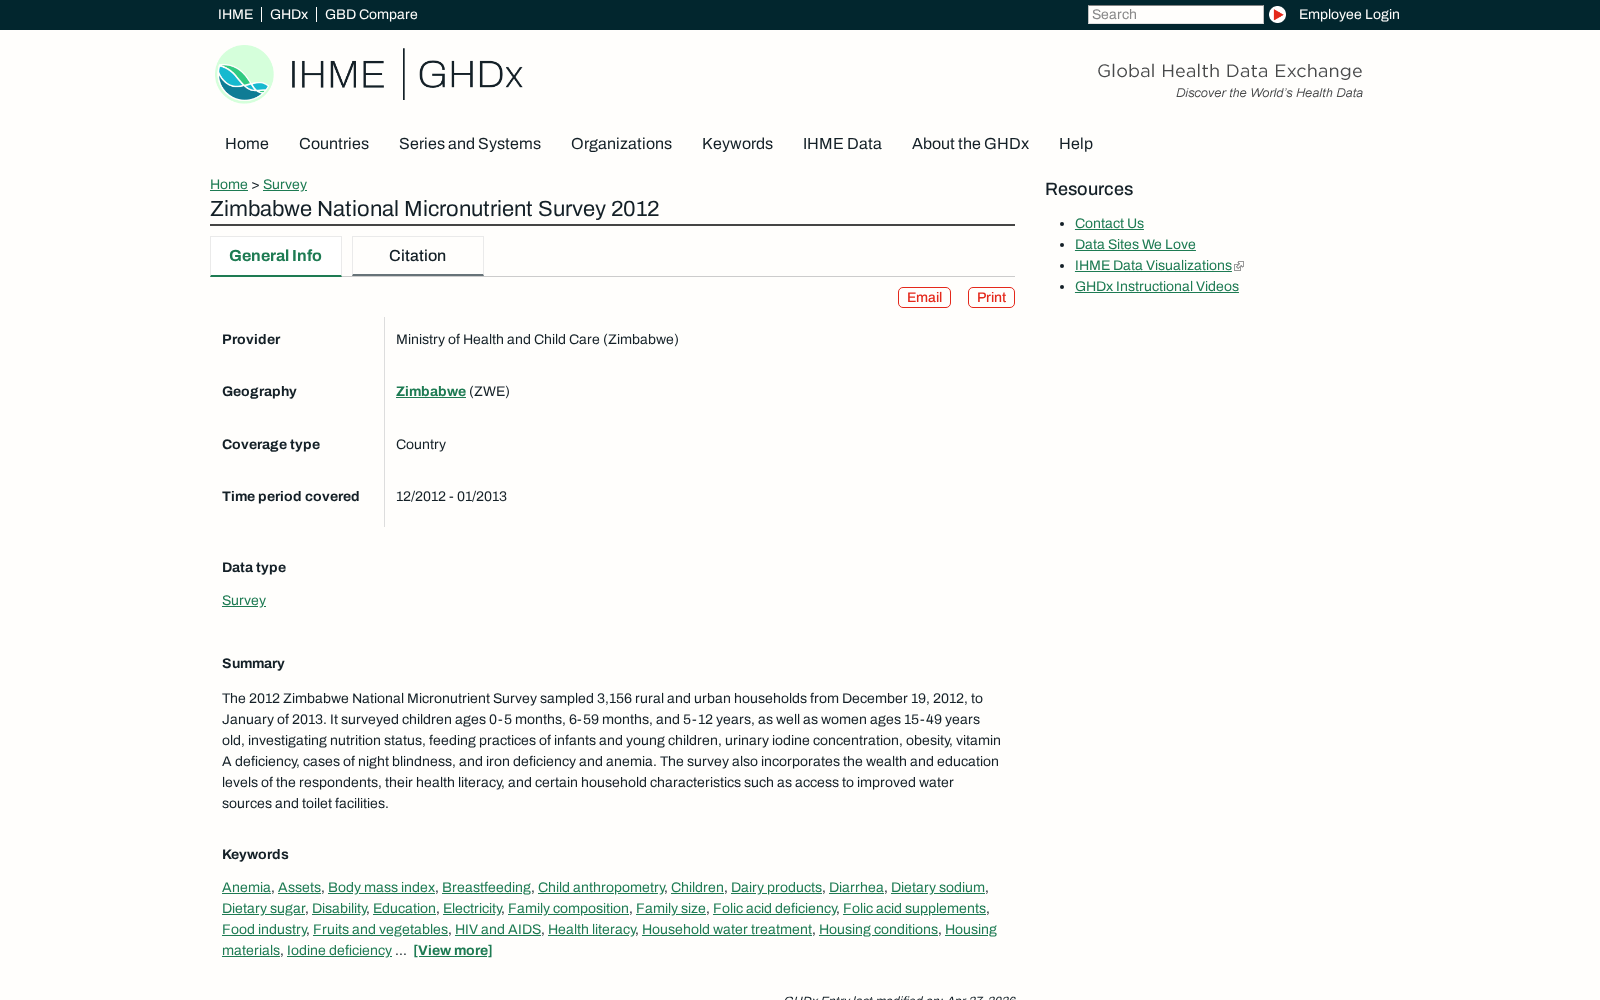Image resolution: width=1600 pixels, height=1000 pixels.
Task: Click the Survey breadcrumb link
Action: pyautogui.click(x=285, y=185)
